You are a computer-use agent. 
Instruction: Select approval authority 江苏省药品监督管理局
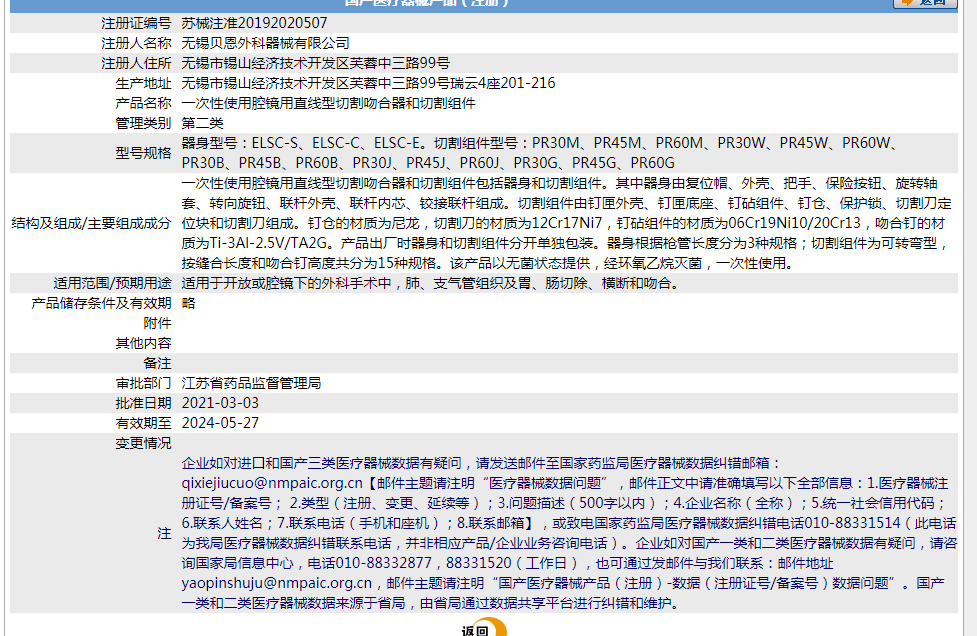pos(251,382)
